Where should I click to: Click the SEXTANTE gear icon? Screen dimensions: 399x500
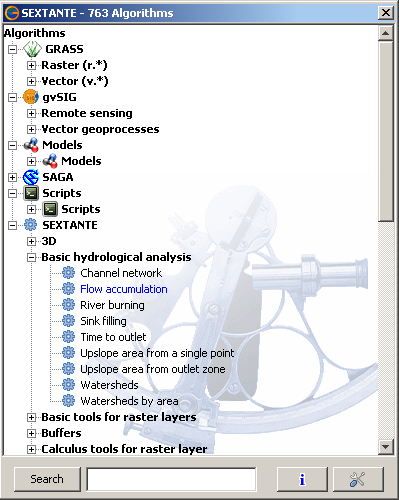31,225
